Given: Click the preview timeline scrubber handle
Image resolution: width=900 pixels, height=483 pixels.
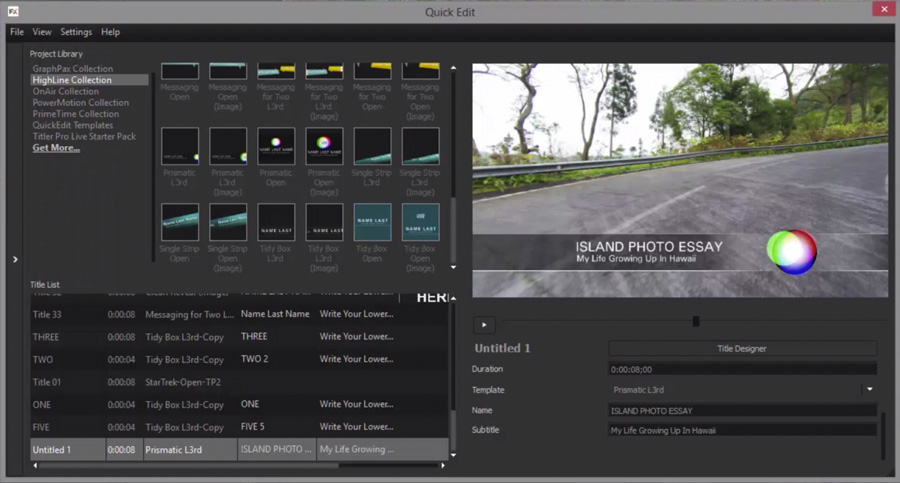Looking at the screenshot, I should click(x=696, y=321).
